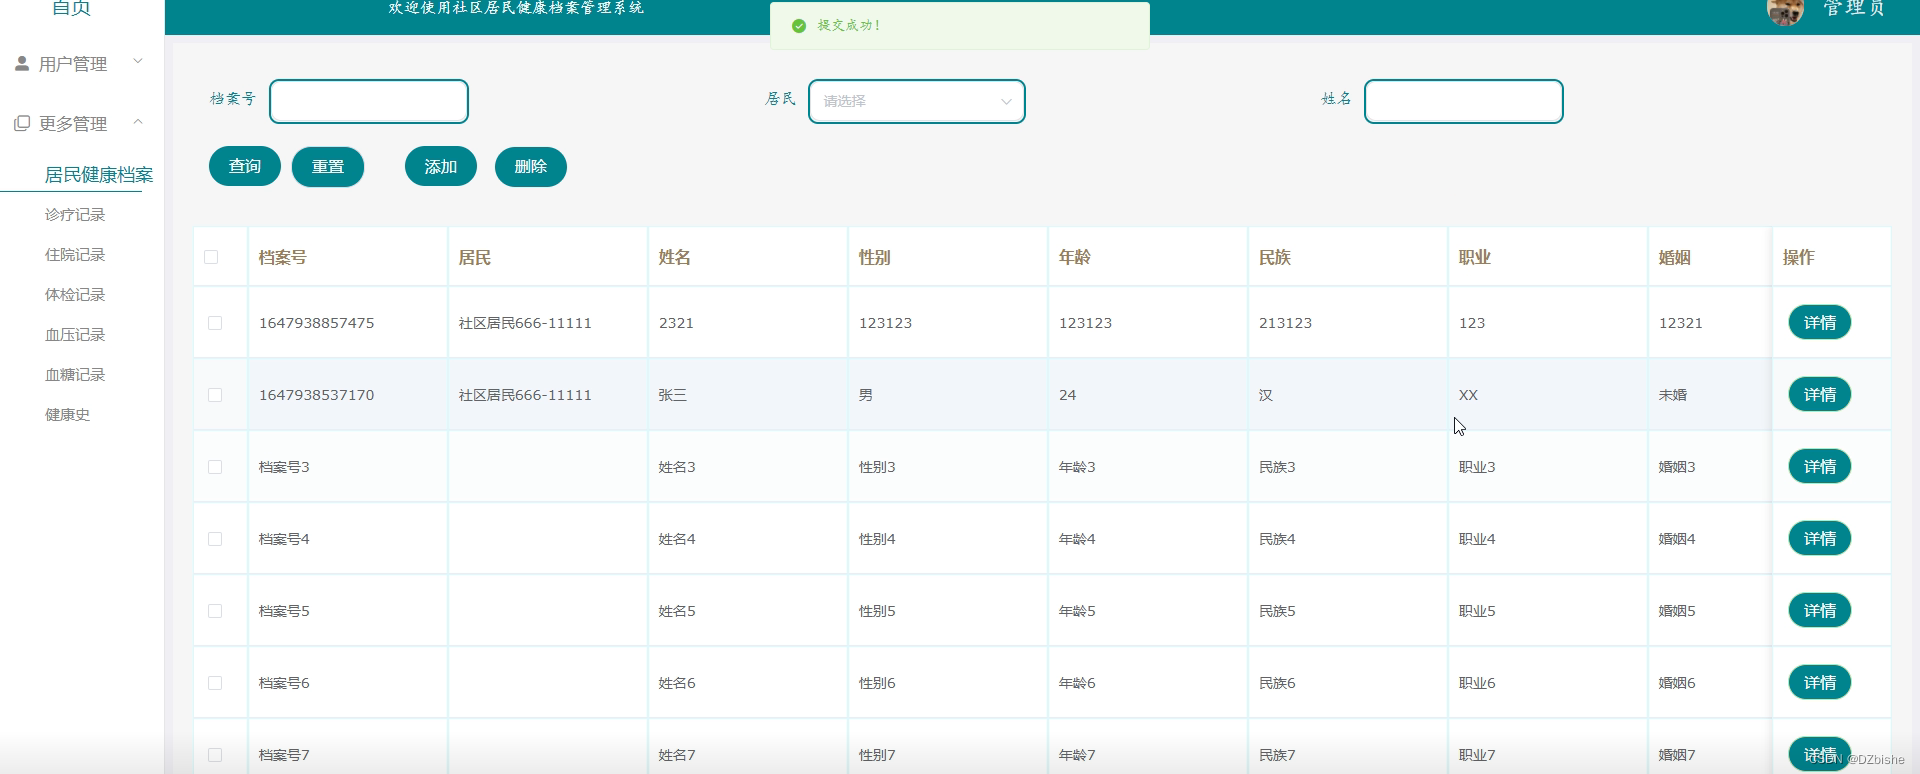
Task: Click the 居民 column header
Action: (475, 258)
